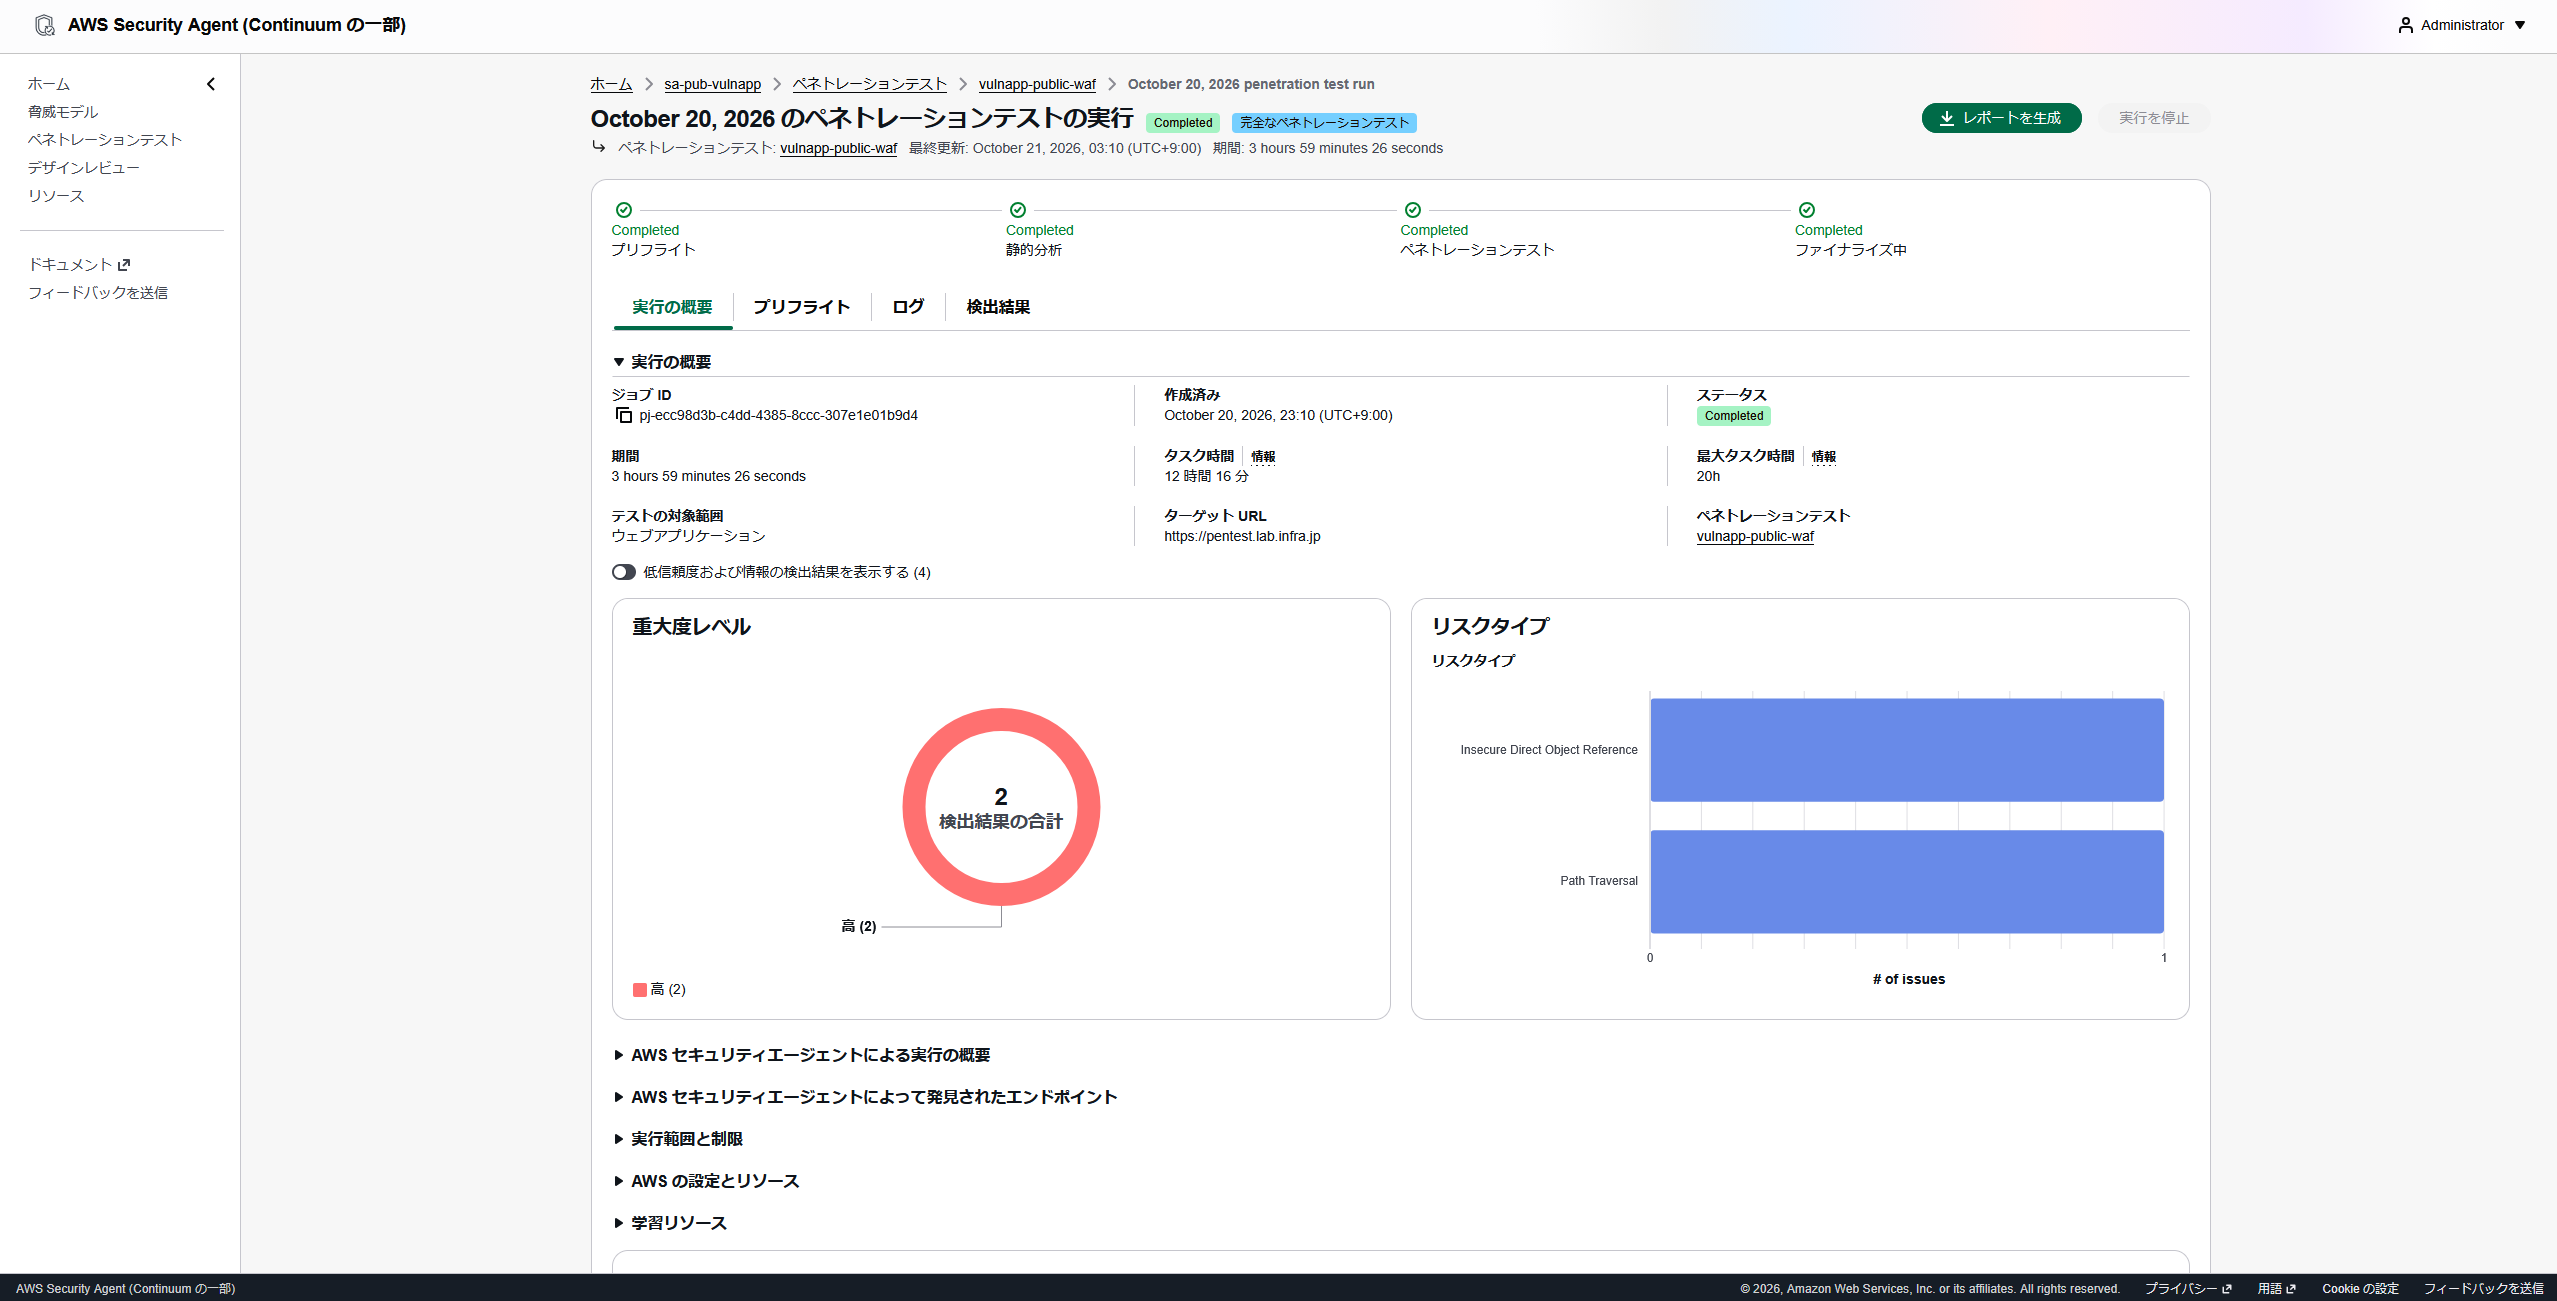Viewport: 2557px width, 1301px height.
Task: Click the footer プライバシー external link icon
Action: [x=2227, y=1289]
